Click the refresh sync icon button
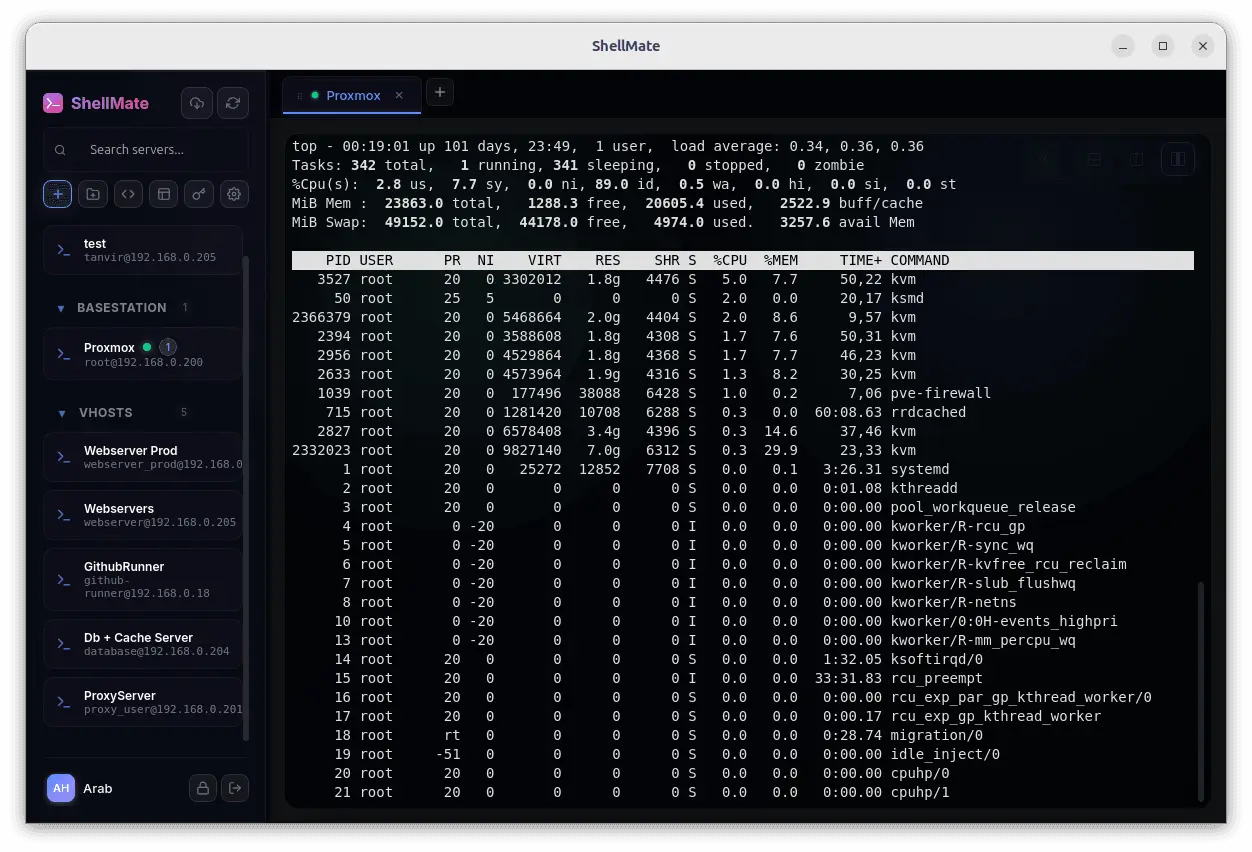The height and width of the screenshot is (852, 1252). click(233, 103)
